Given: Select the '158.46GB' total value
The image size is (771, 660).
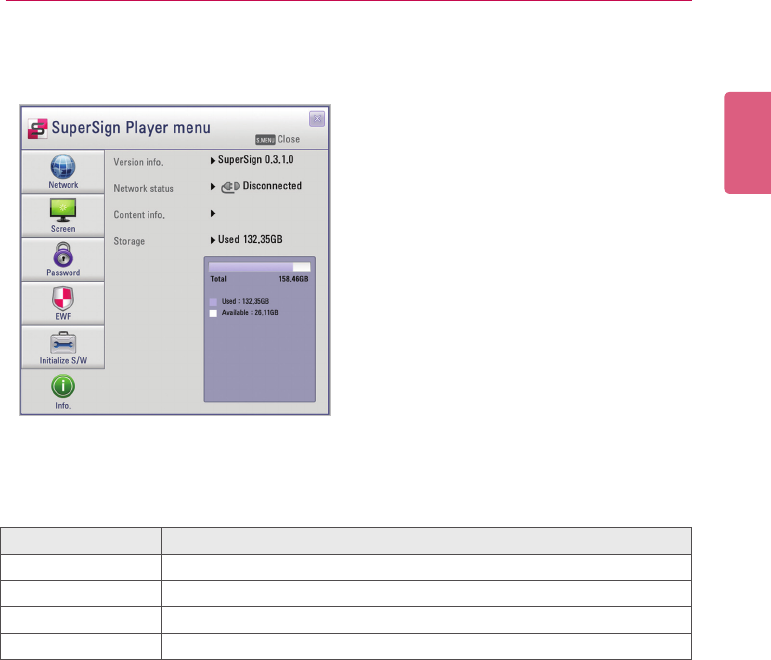Looking at the screenshot, I should [x=294, y=279].
